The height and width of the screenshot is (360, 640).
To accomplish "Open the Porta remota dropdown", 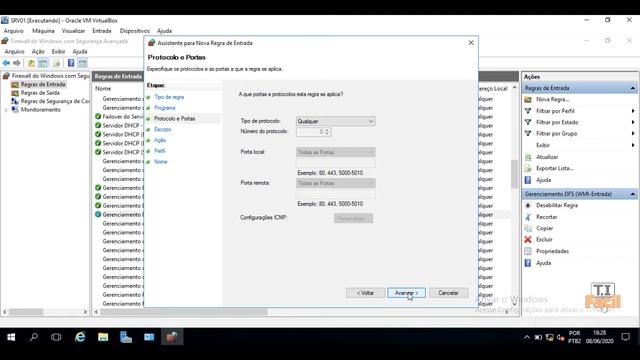I will click(x=336, y=183).
